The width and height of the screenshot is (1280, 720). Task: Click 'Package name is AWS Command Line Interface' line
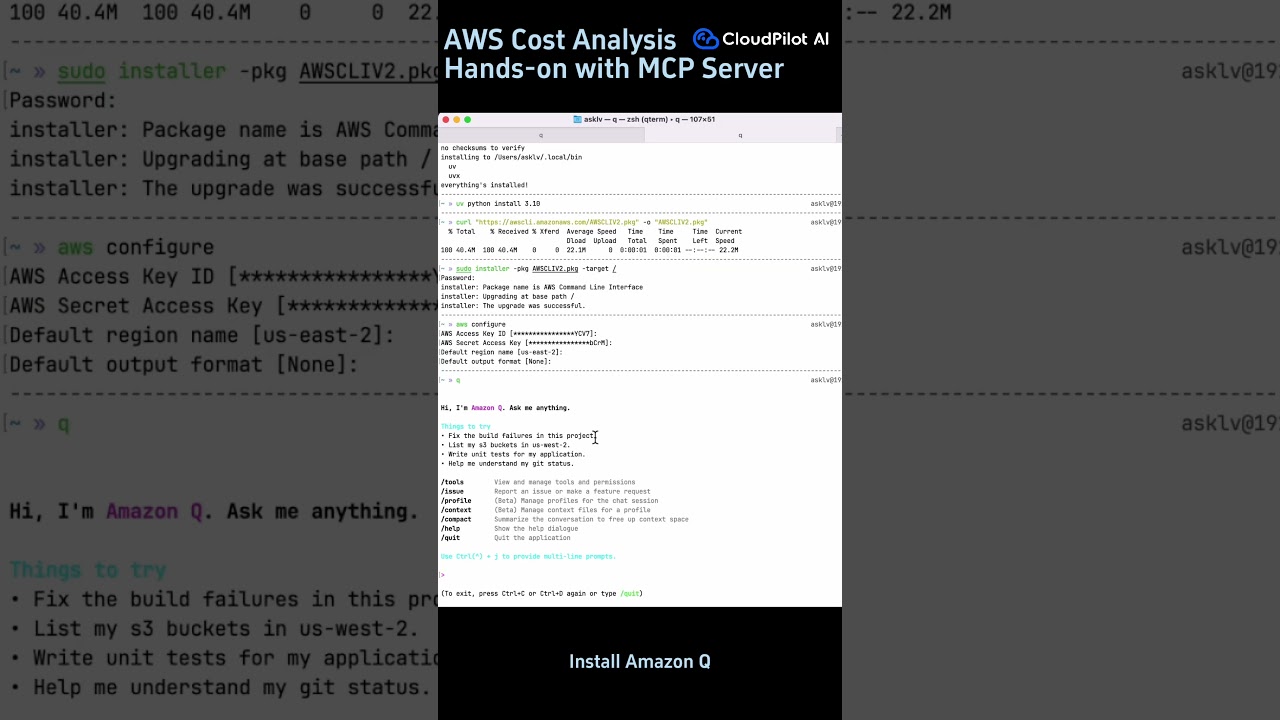pos(542,287)
